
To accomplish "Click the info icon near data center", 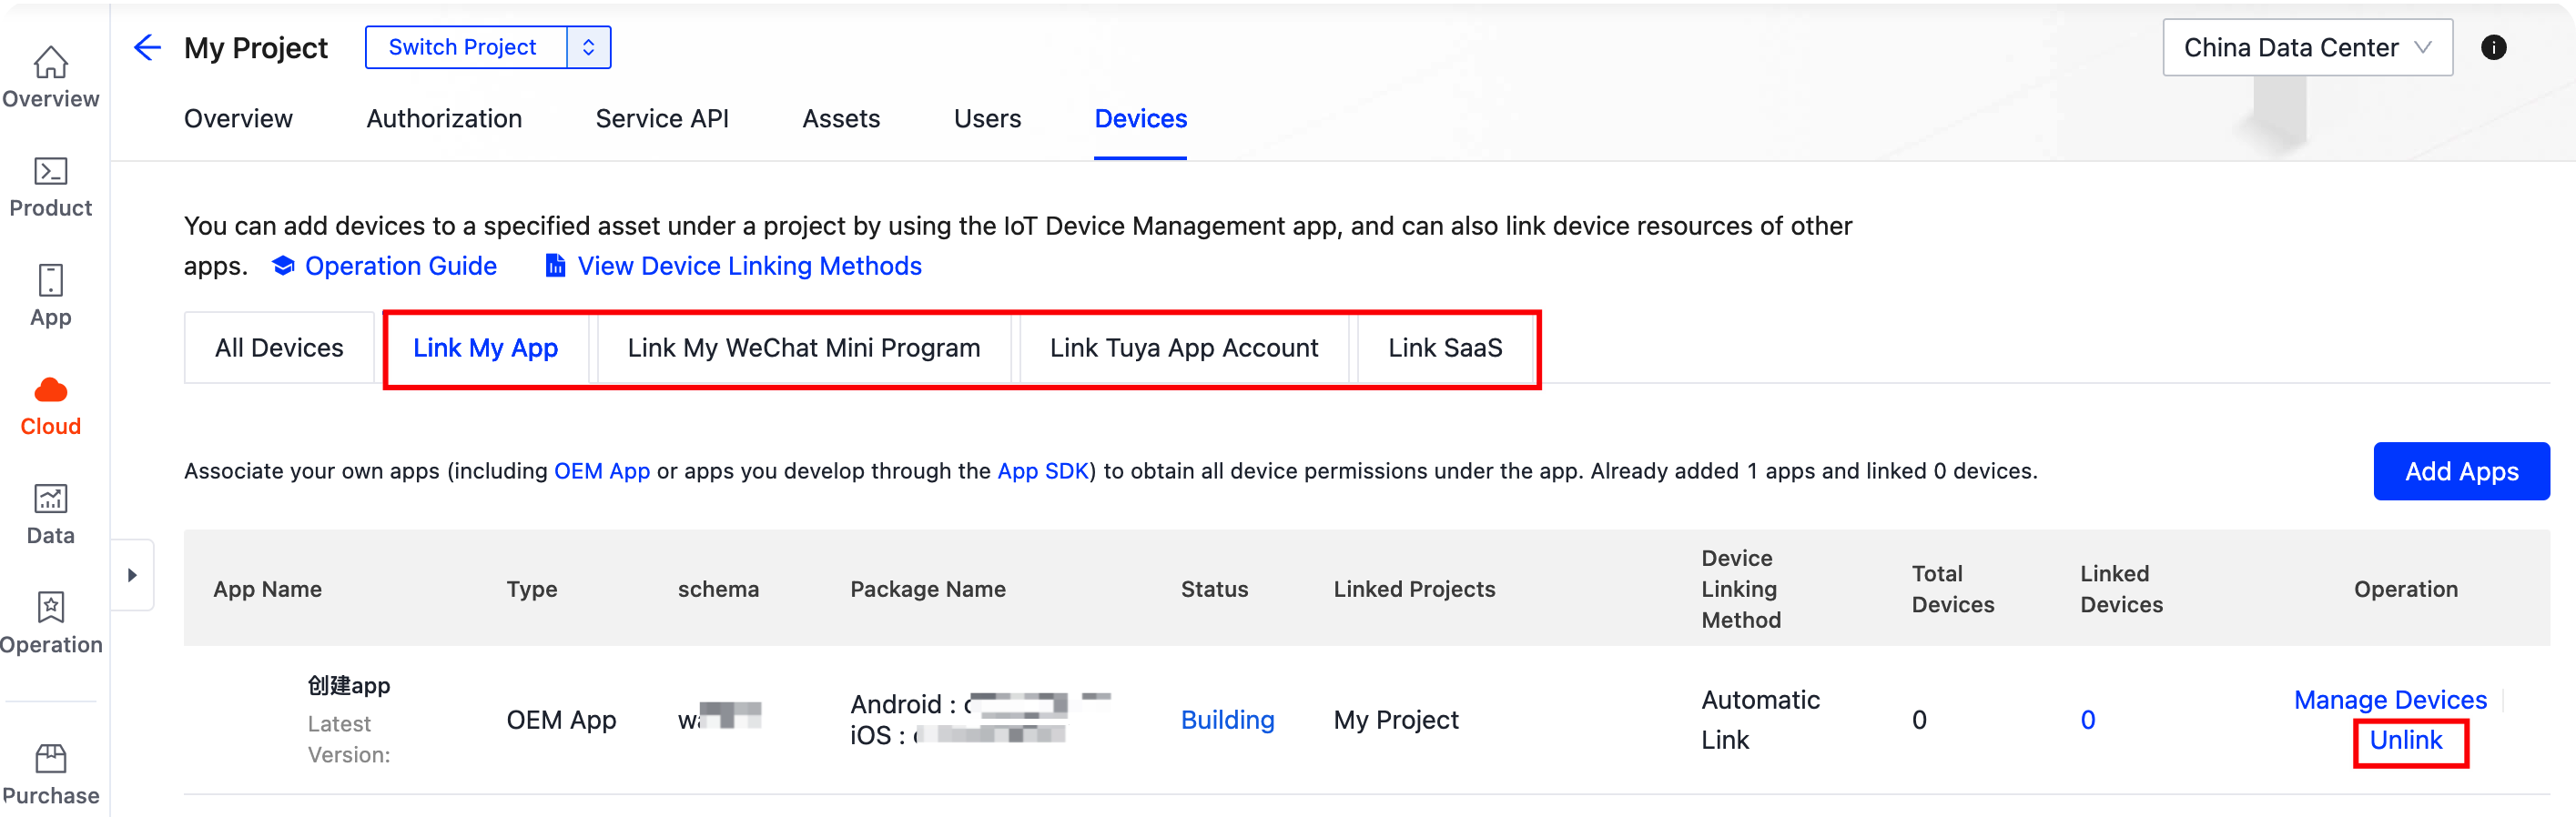I will (x=2493, y=47).
